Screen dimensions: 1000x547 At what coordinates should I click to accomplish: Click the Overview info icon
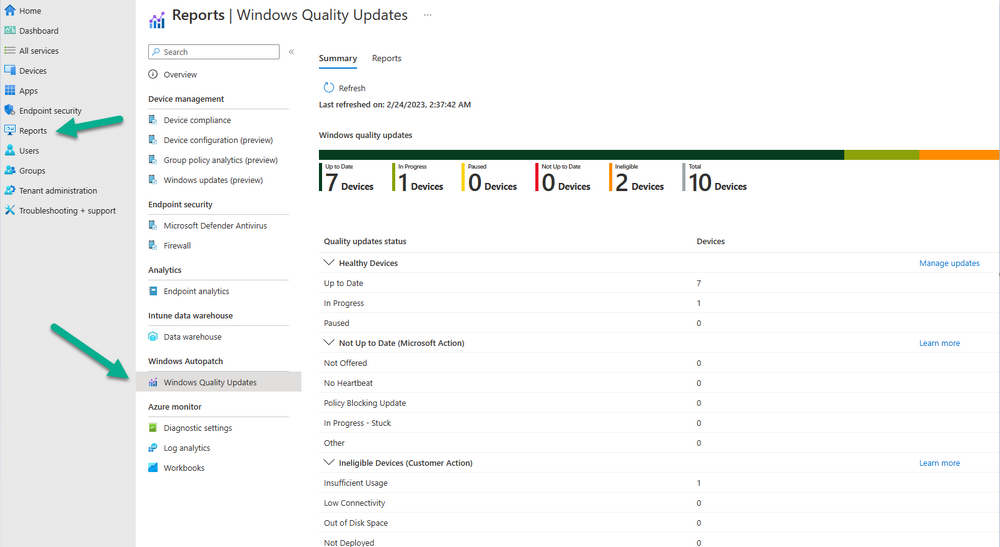point(153,74)
